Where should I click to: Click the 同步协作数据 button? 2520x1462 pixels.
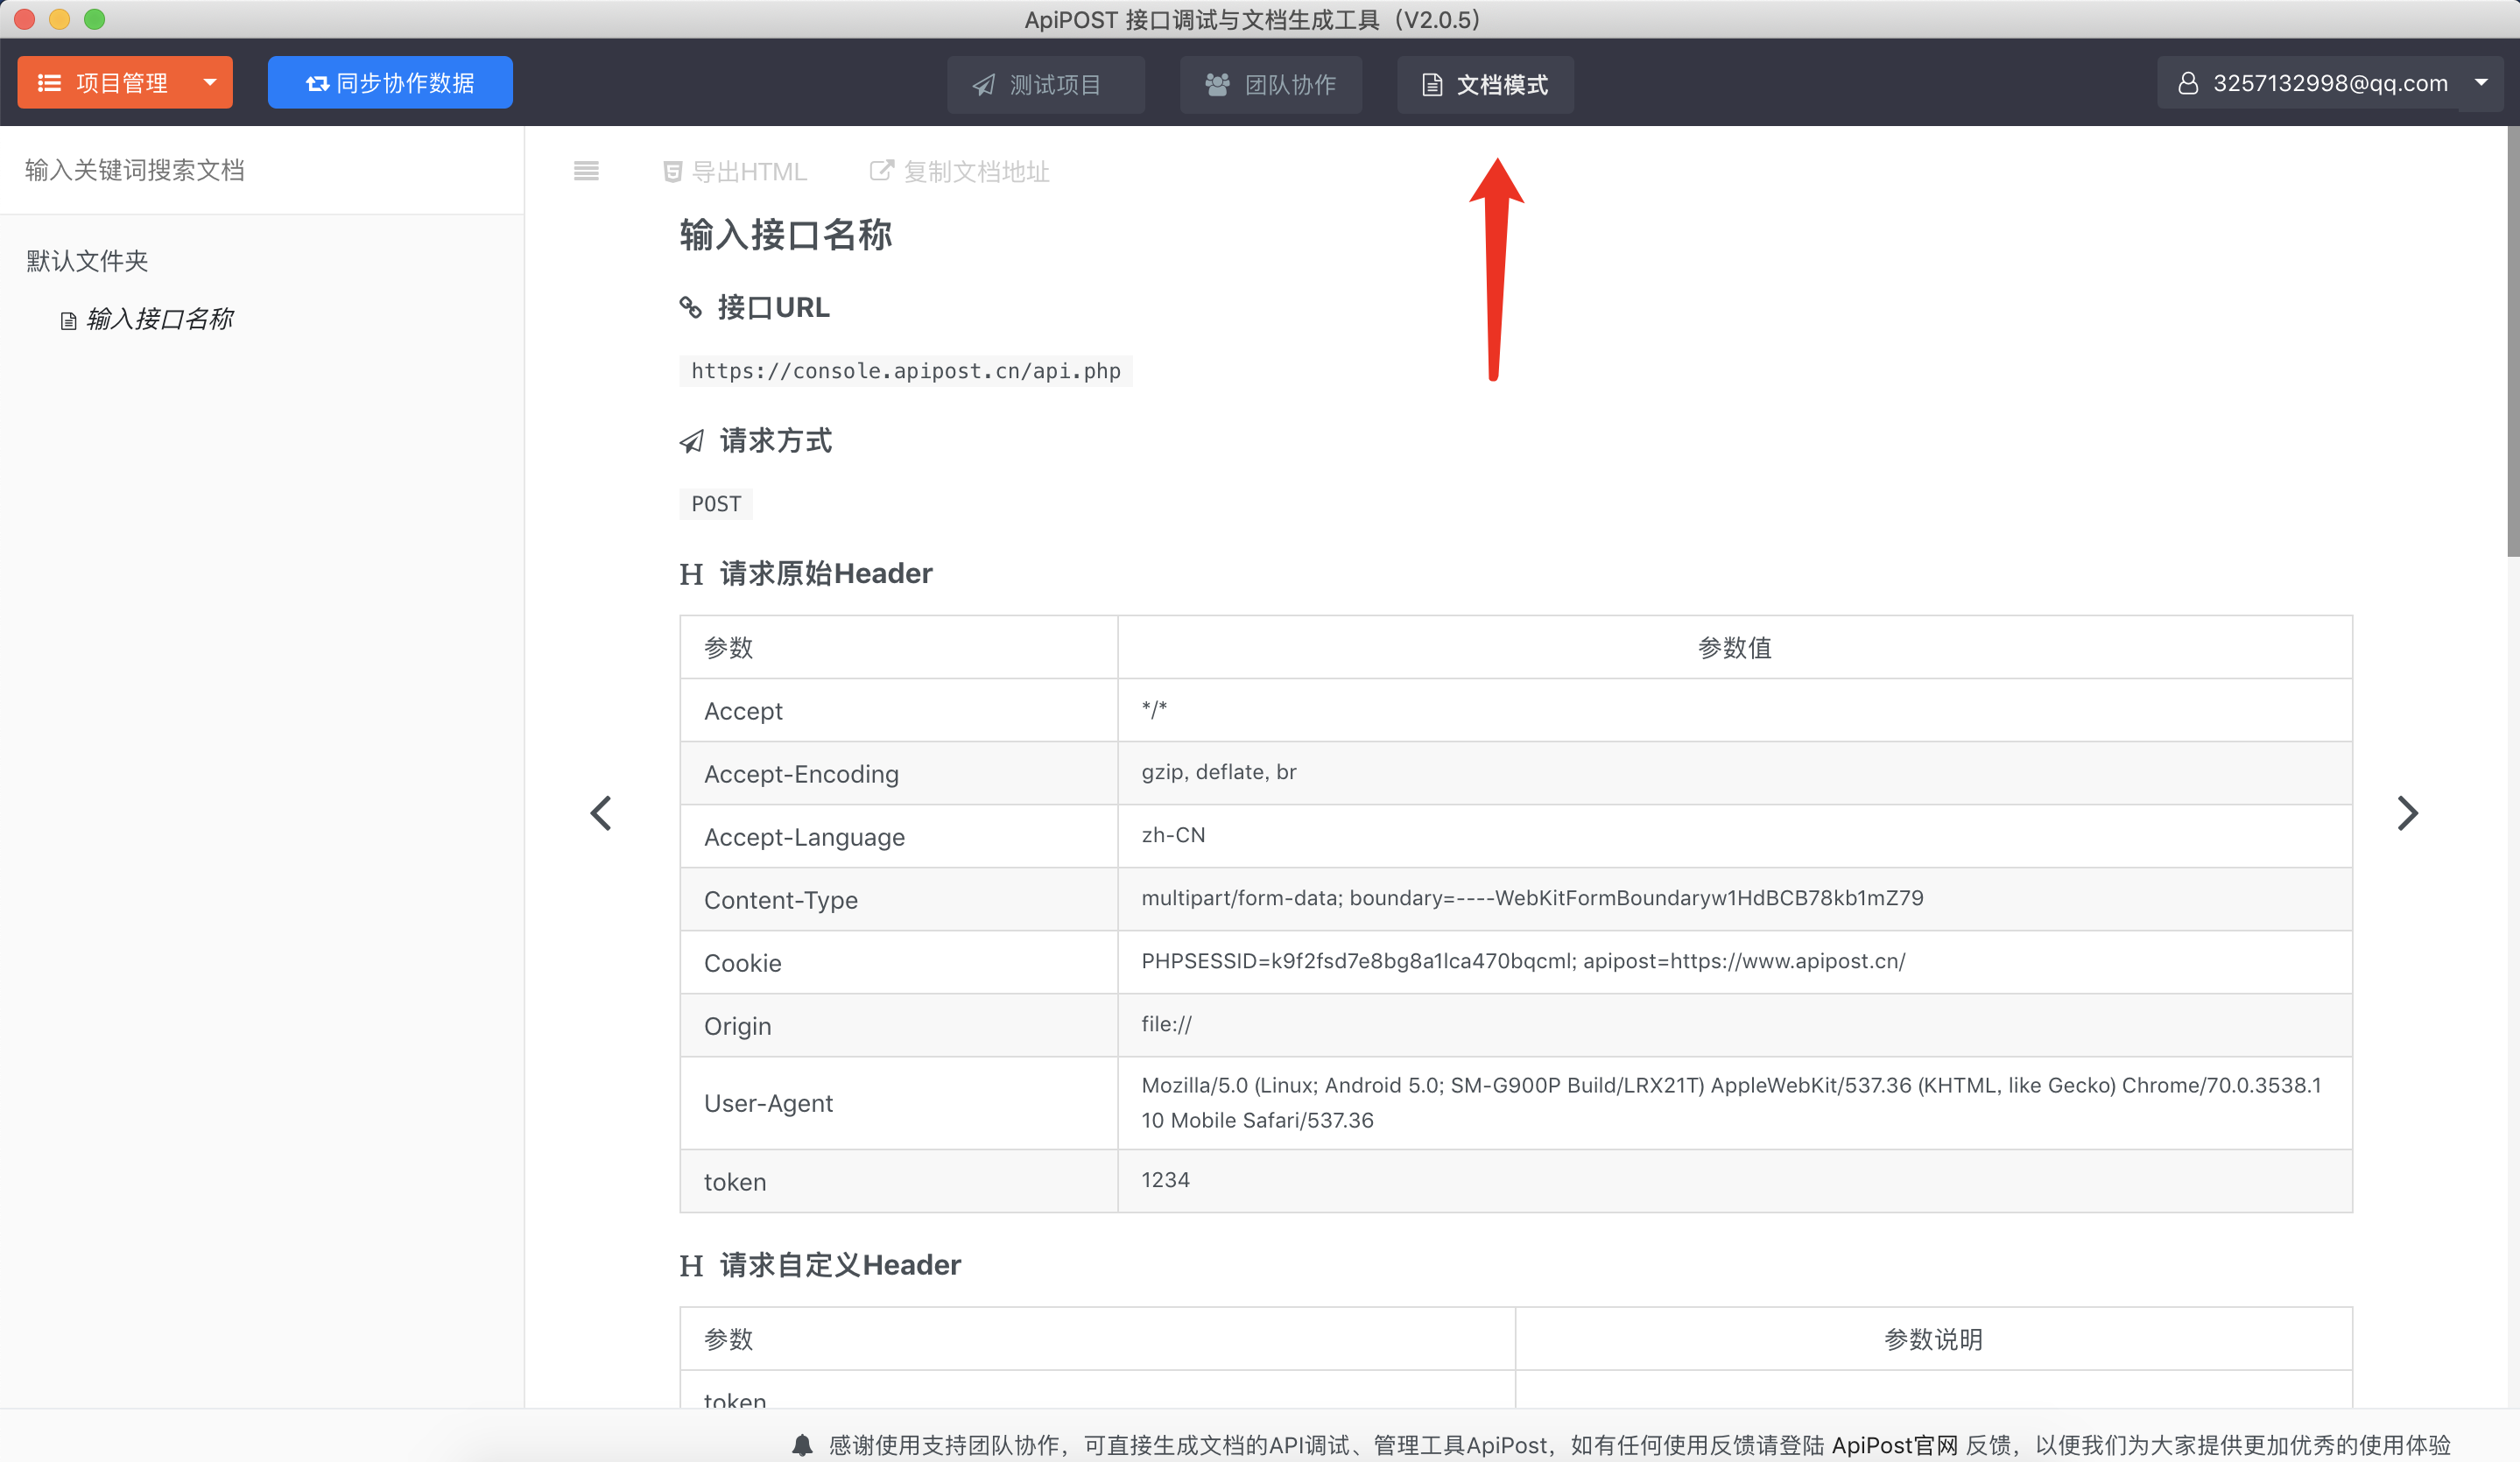click(x=390, y=82)
